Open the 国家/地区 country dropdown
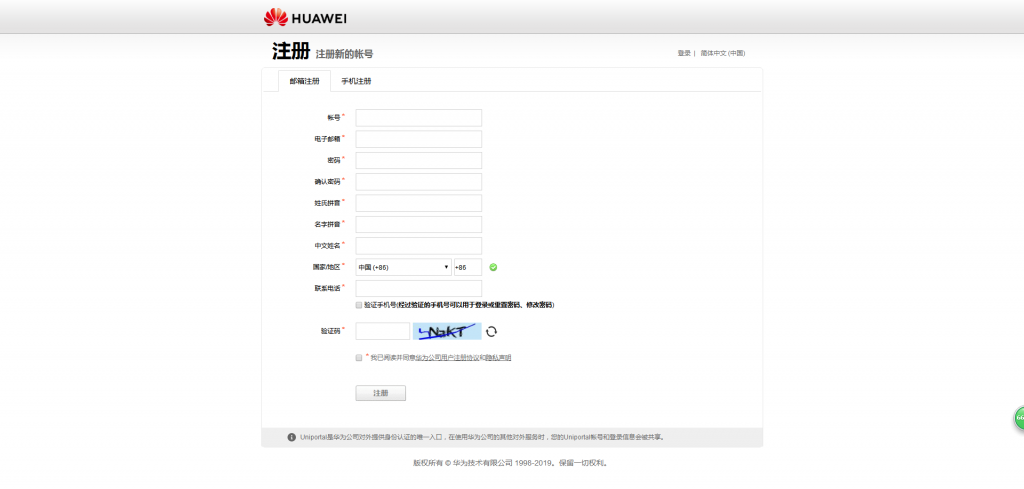 (403, 267)
